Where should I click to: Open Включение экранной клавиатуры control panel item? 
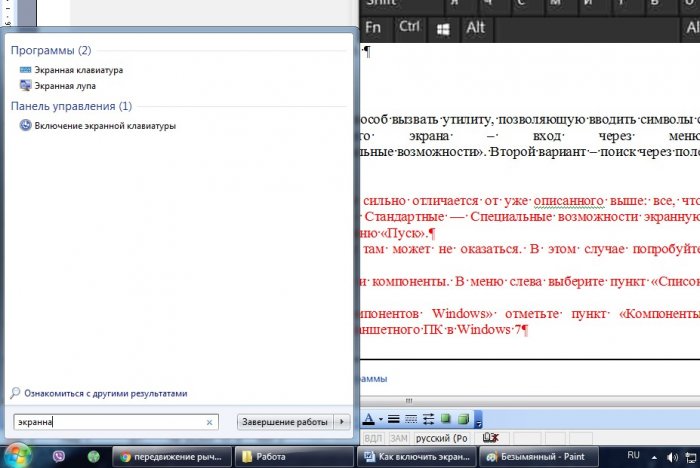[x=105, y=126]
